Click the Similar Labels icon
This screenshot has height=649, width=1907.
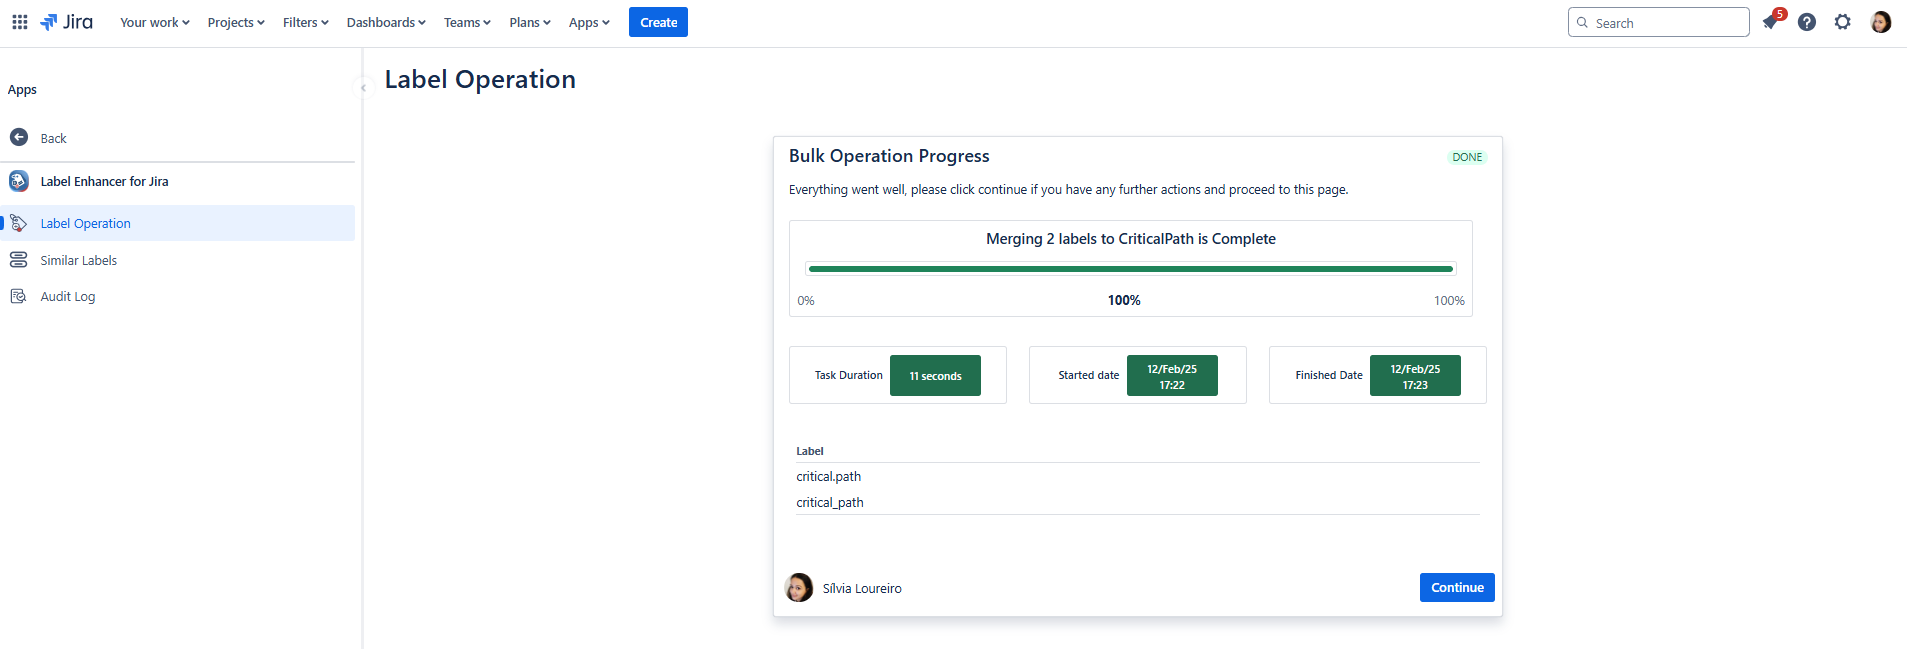19,260
